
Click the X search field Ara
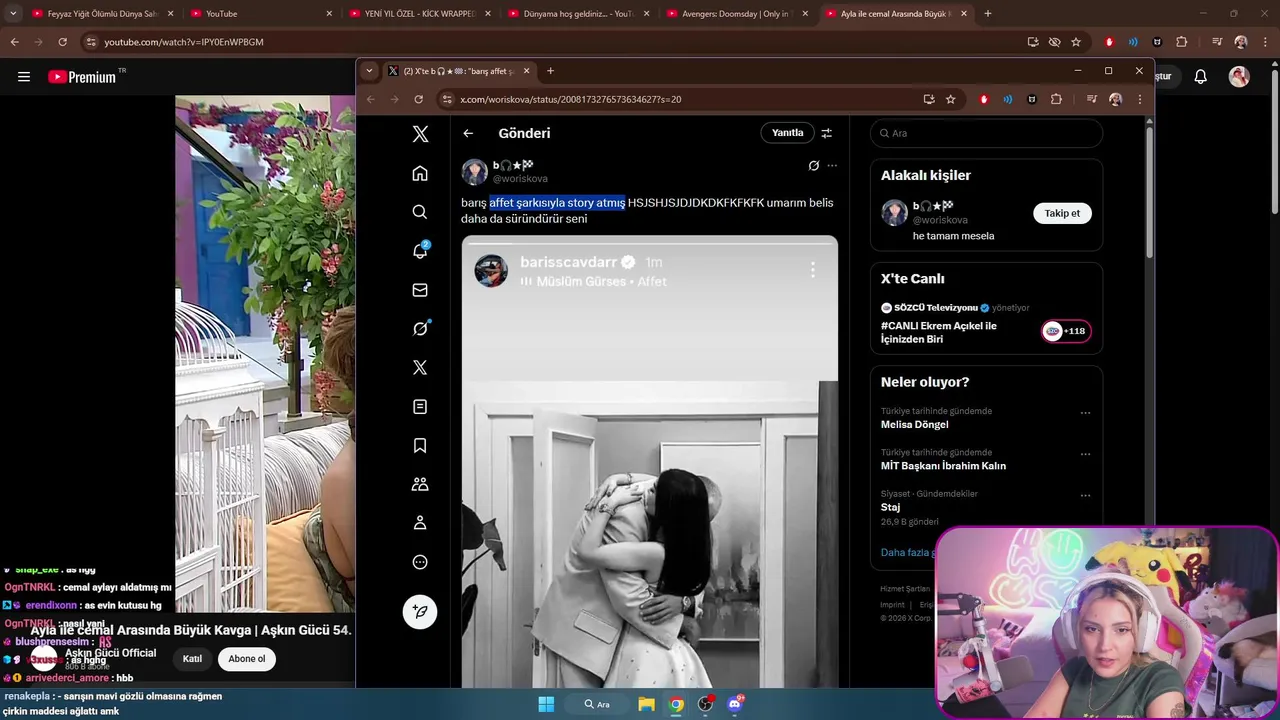[x=986, y=133]
